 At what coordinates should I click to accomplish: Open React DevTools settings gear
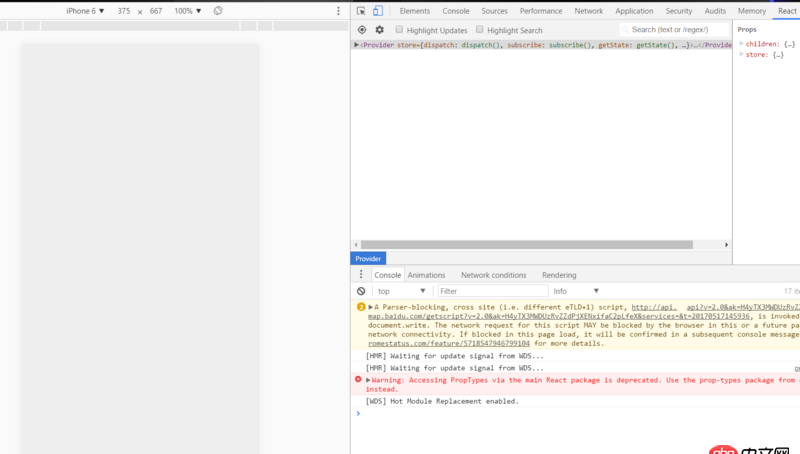[379, 30]
